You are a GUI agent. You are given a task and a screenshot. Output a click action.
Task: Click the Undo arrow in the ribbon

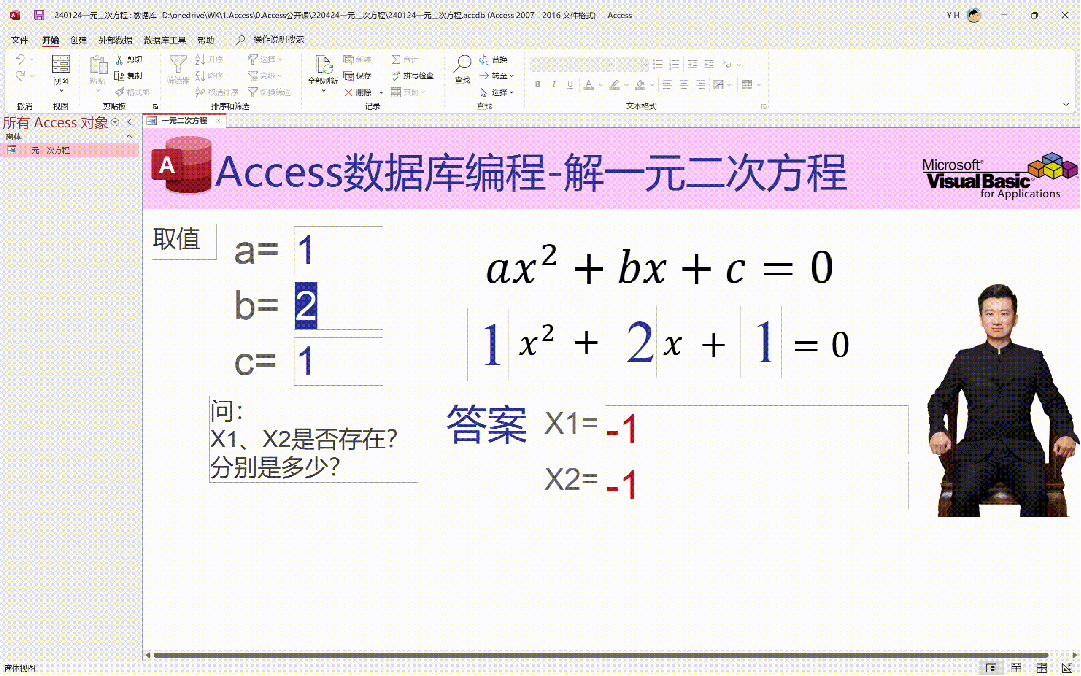21,60
